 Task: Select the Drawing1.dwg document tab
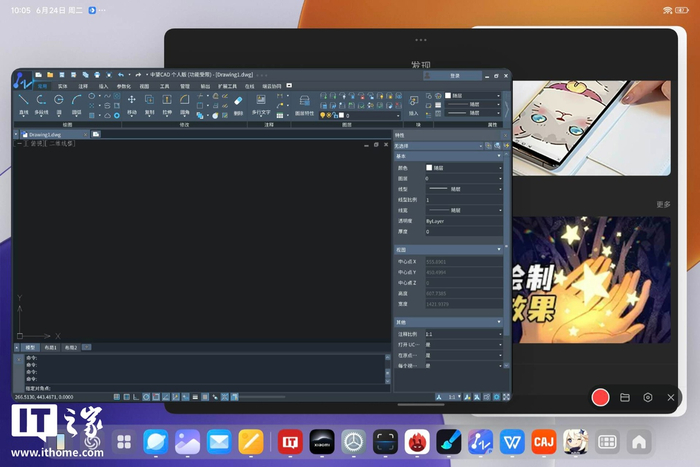pos(46,133)
